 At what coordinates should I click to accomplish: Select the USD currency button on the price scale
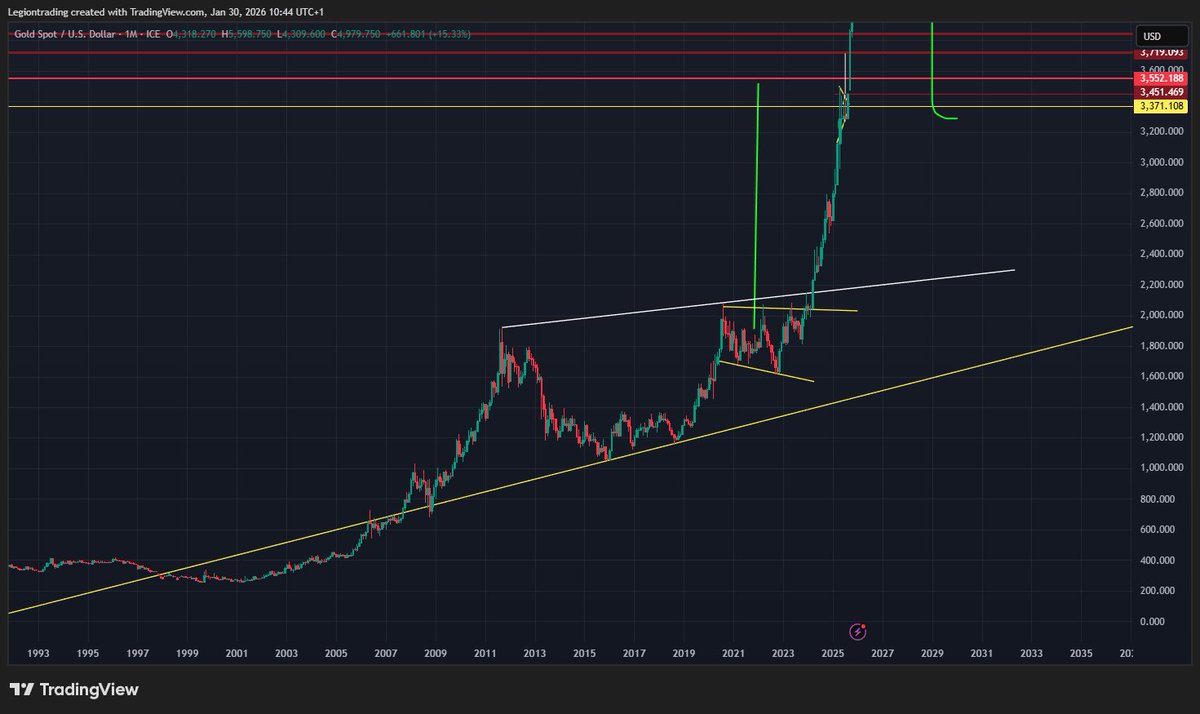(1160, 36)
